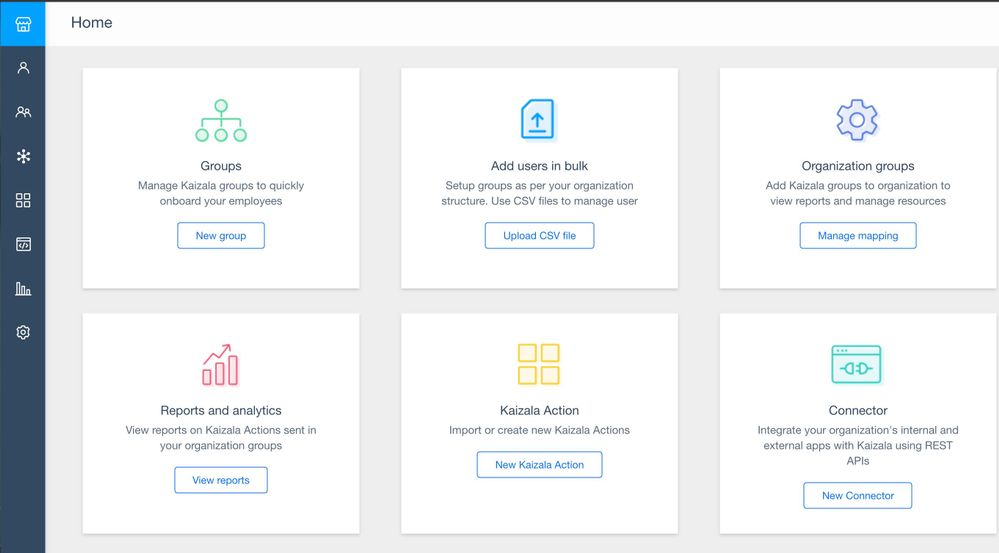The width and height of the screenshot is (999, 553).
Task: Click the green hierarchy Groups icon
Action: (221, 120)
